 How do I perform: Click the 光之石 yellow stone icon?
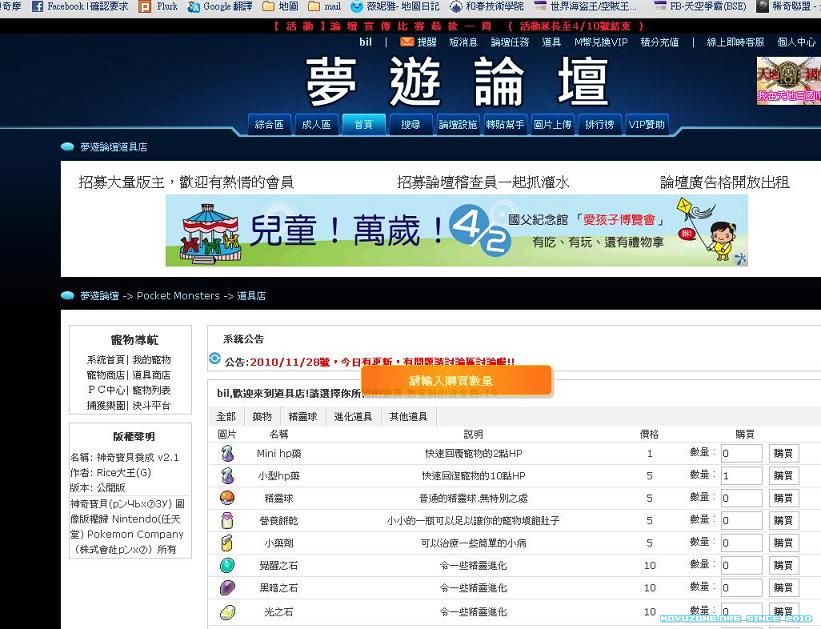point(227,611)
